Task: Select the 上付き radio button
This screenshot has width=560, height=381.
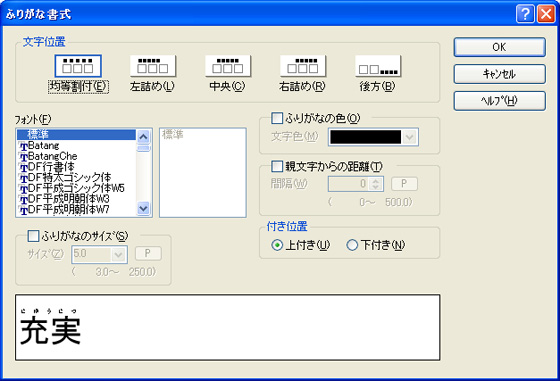Action: (277, 245)
